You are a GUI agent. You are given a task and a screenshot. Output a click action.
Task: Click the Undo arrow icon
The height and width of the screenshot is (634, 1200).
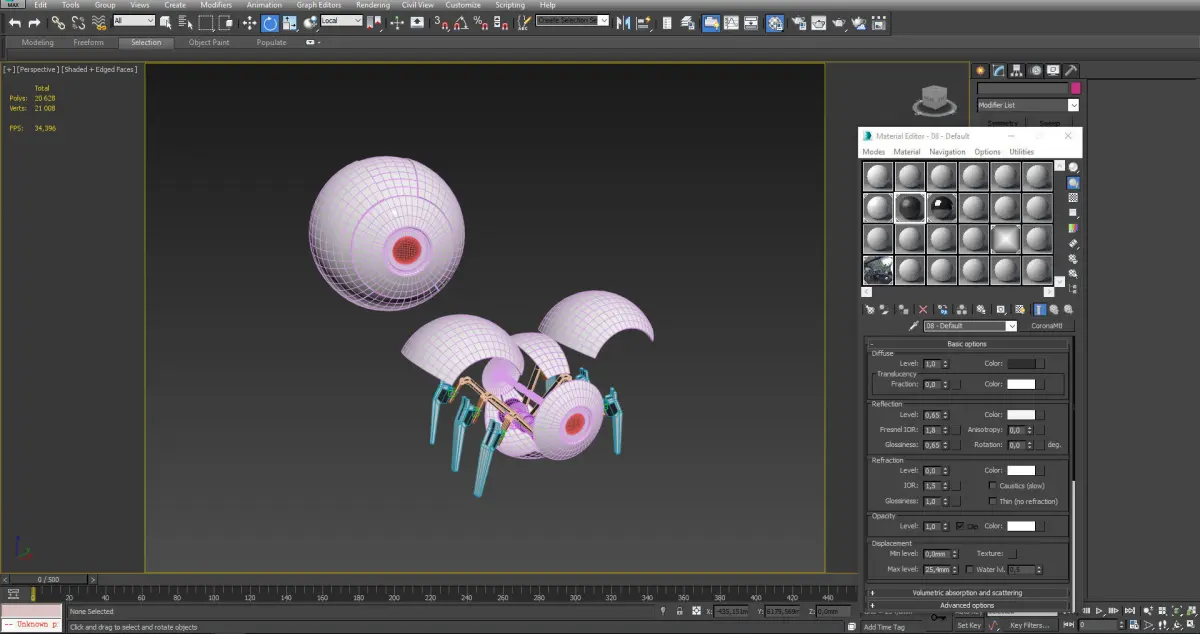[x=14, y=22]
